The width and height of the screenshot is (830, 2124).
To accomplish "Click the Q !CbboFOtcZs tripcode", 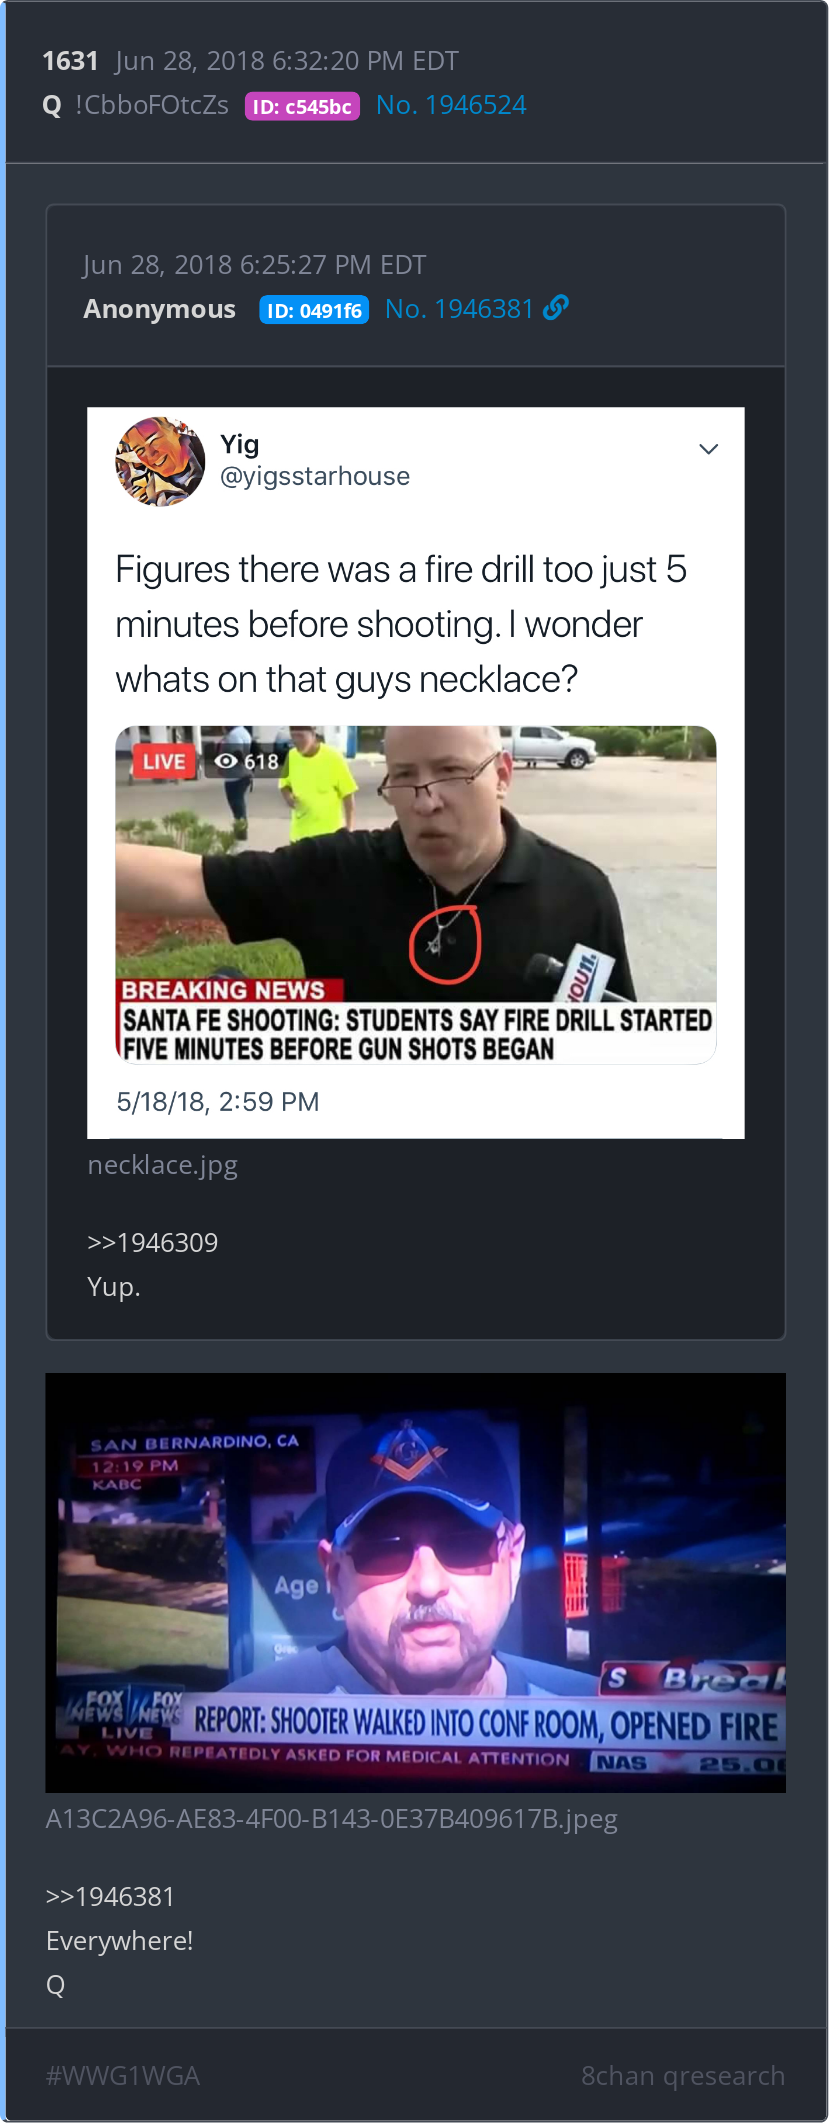I will click(136, 105).
